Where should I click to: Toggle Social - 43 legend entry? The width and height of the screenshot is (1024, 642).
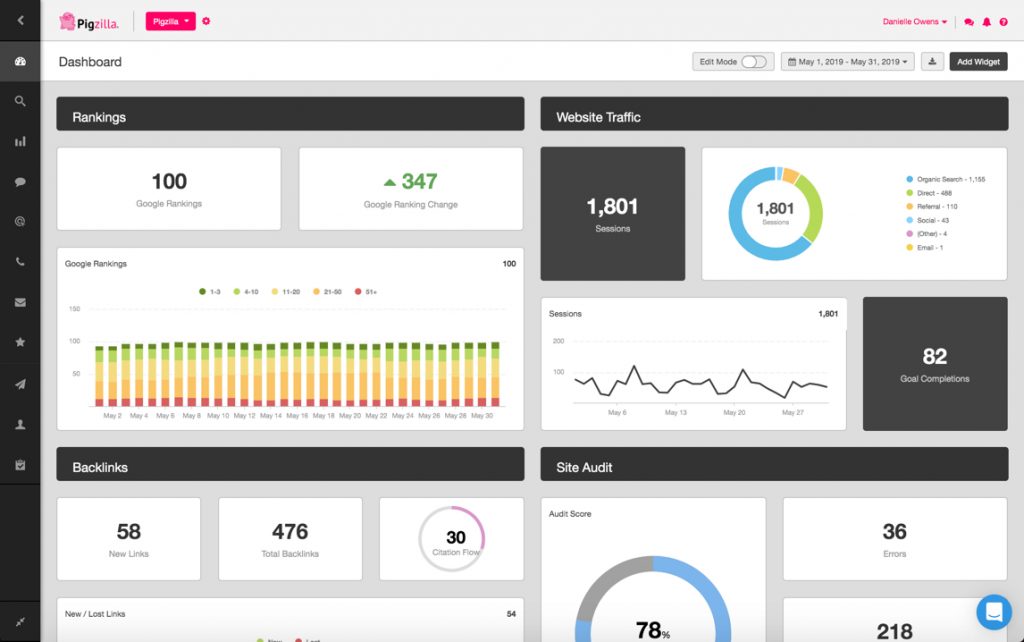[x=927, y=220]
